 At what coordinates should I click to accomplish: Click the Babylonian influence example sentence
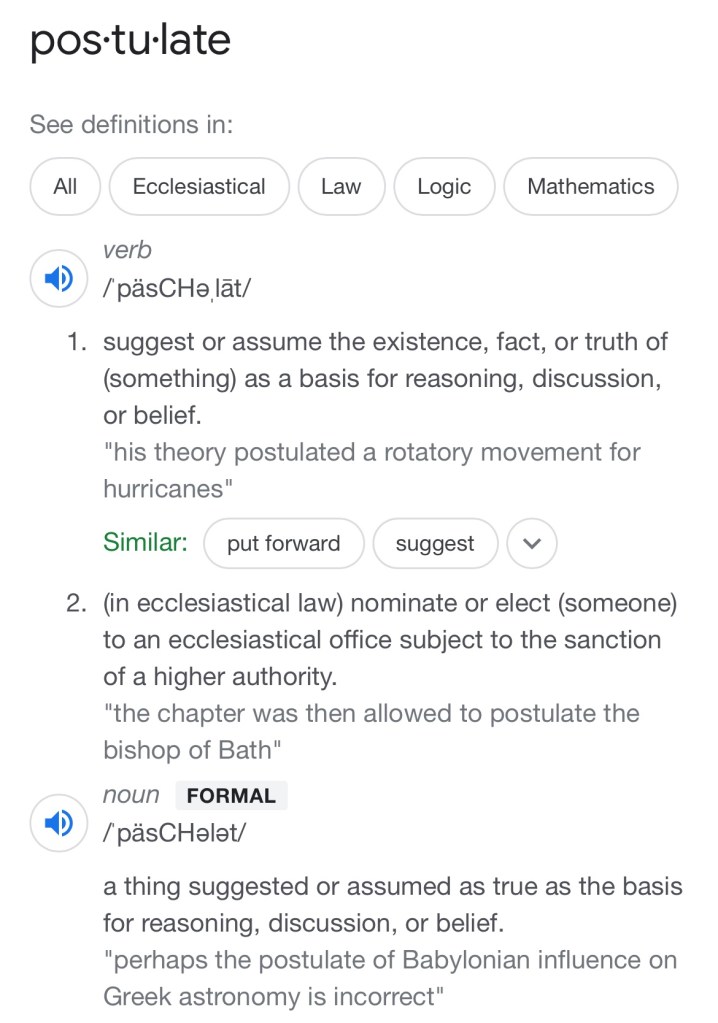pyautogui.click(x=390, y=978)
